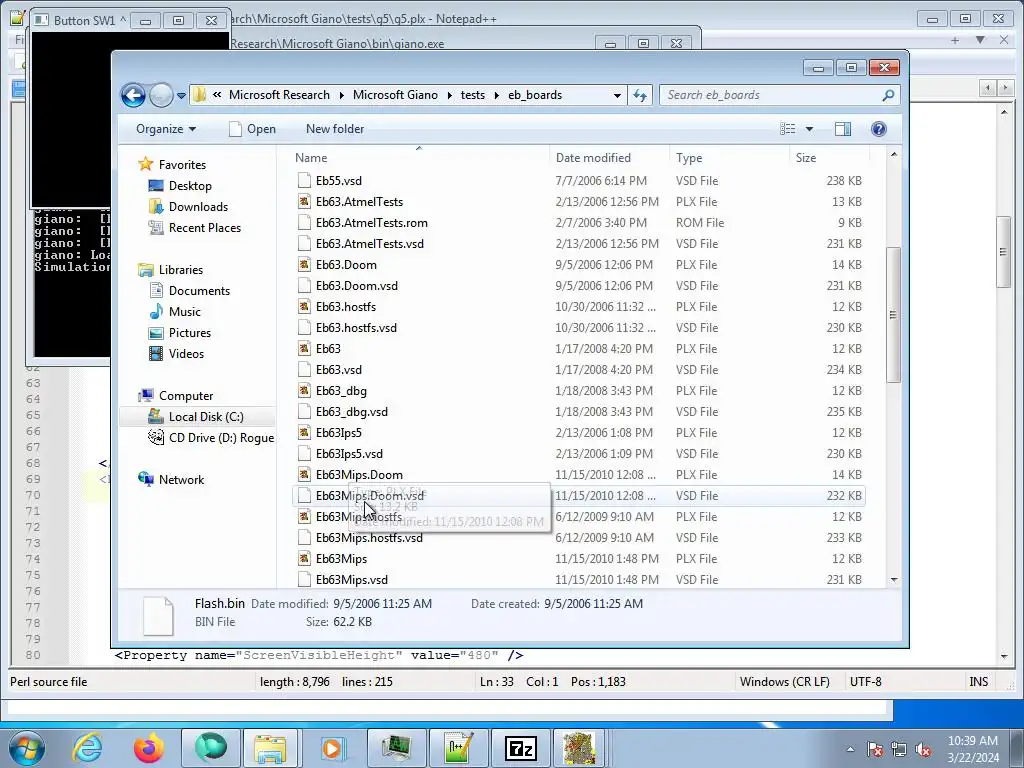This screenshot has width=1024, height=768.
Task: Focus the Search eb_boards field
Action: 779,95
